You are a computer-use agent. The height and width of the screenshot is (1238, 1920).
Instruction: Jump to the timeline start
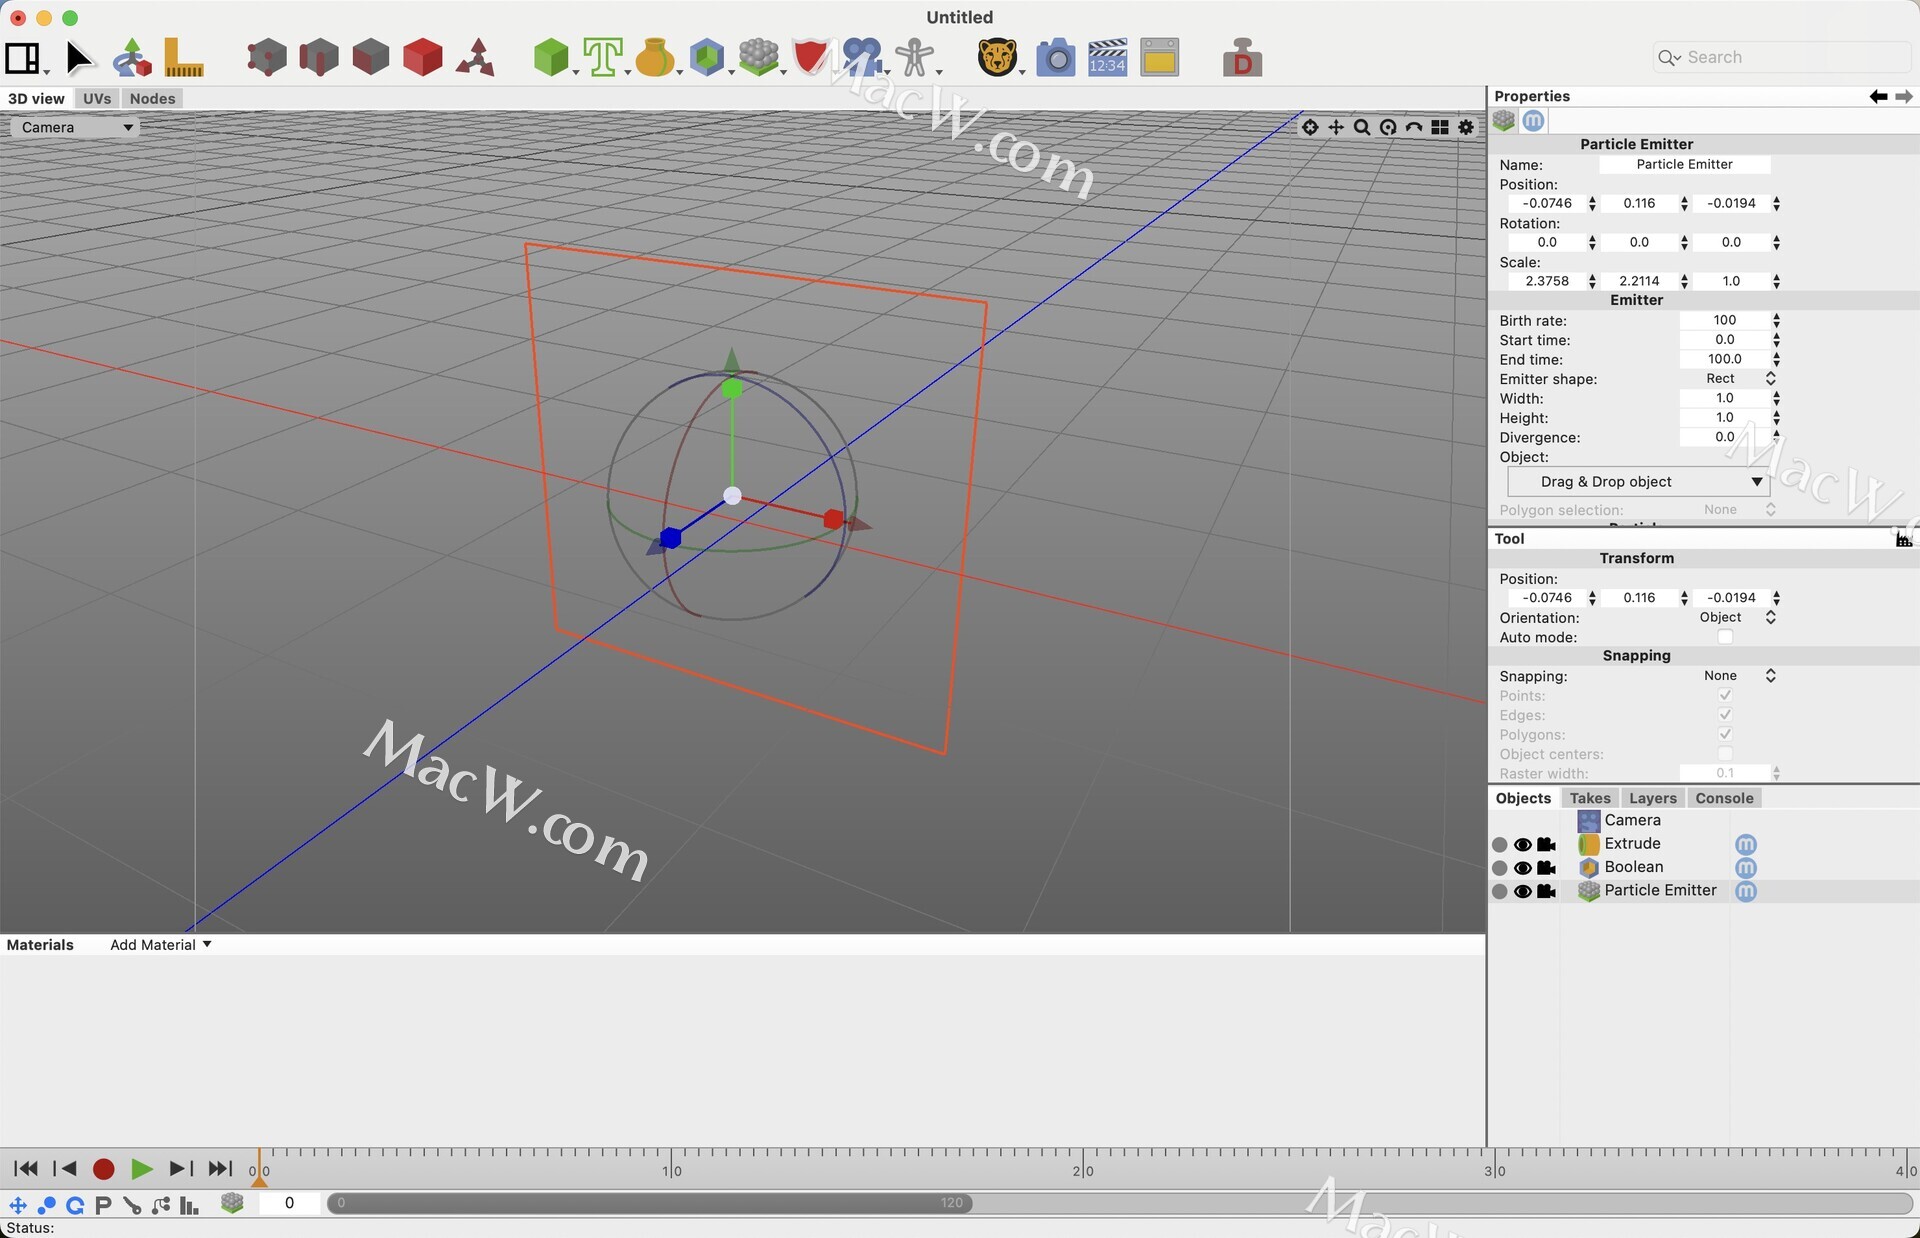point(26,1169)
